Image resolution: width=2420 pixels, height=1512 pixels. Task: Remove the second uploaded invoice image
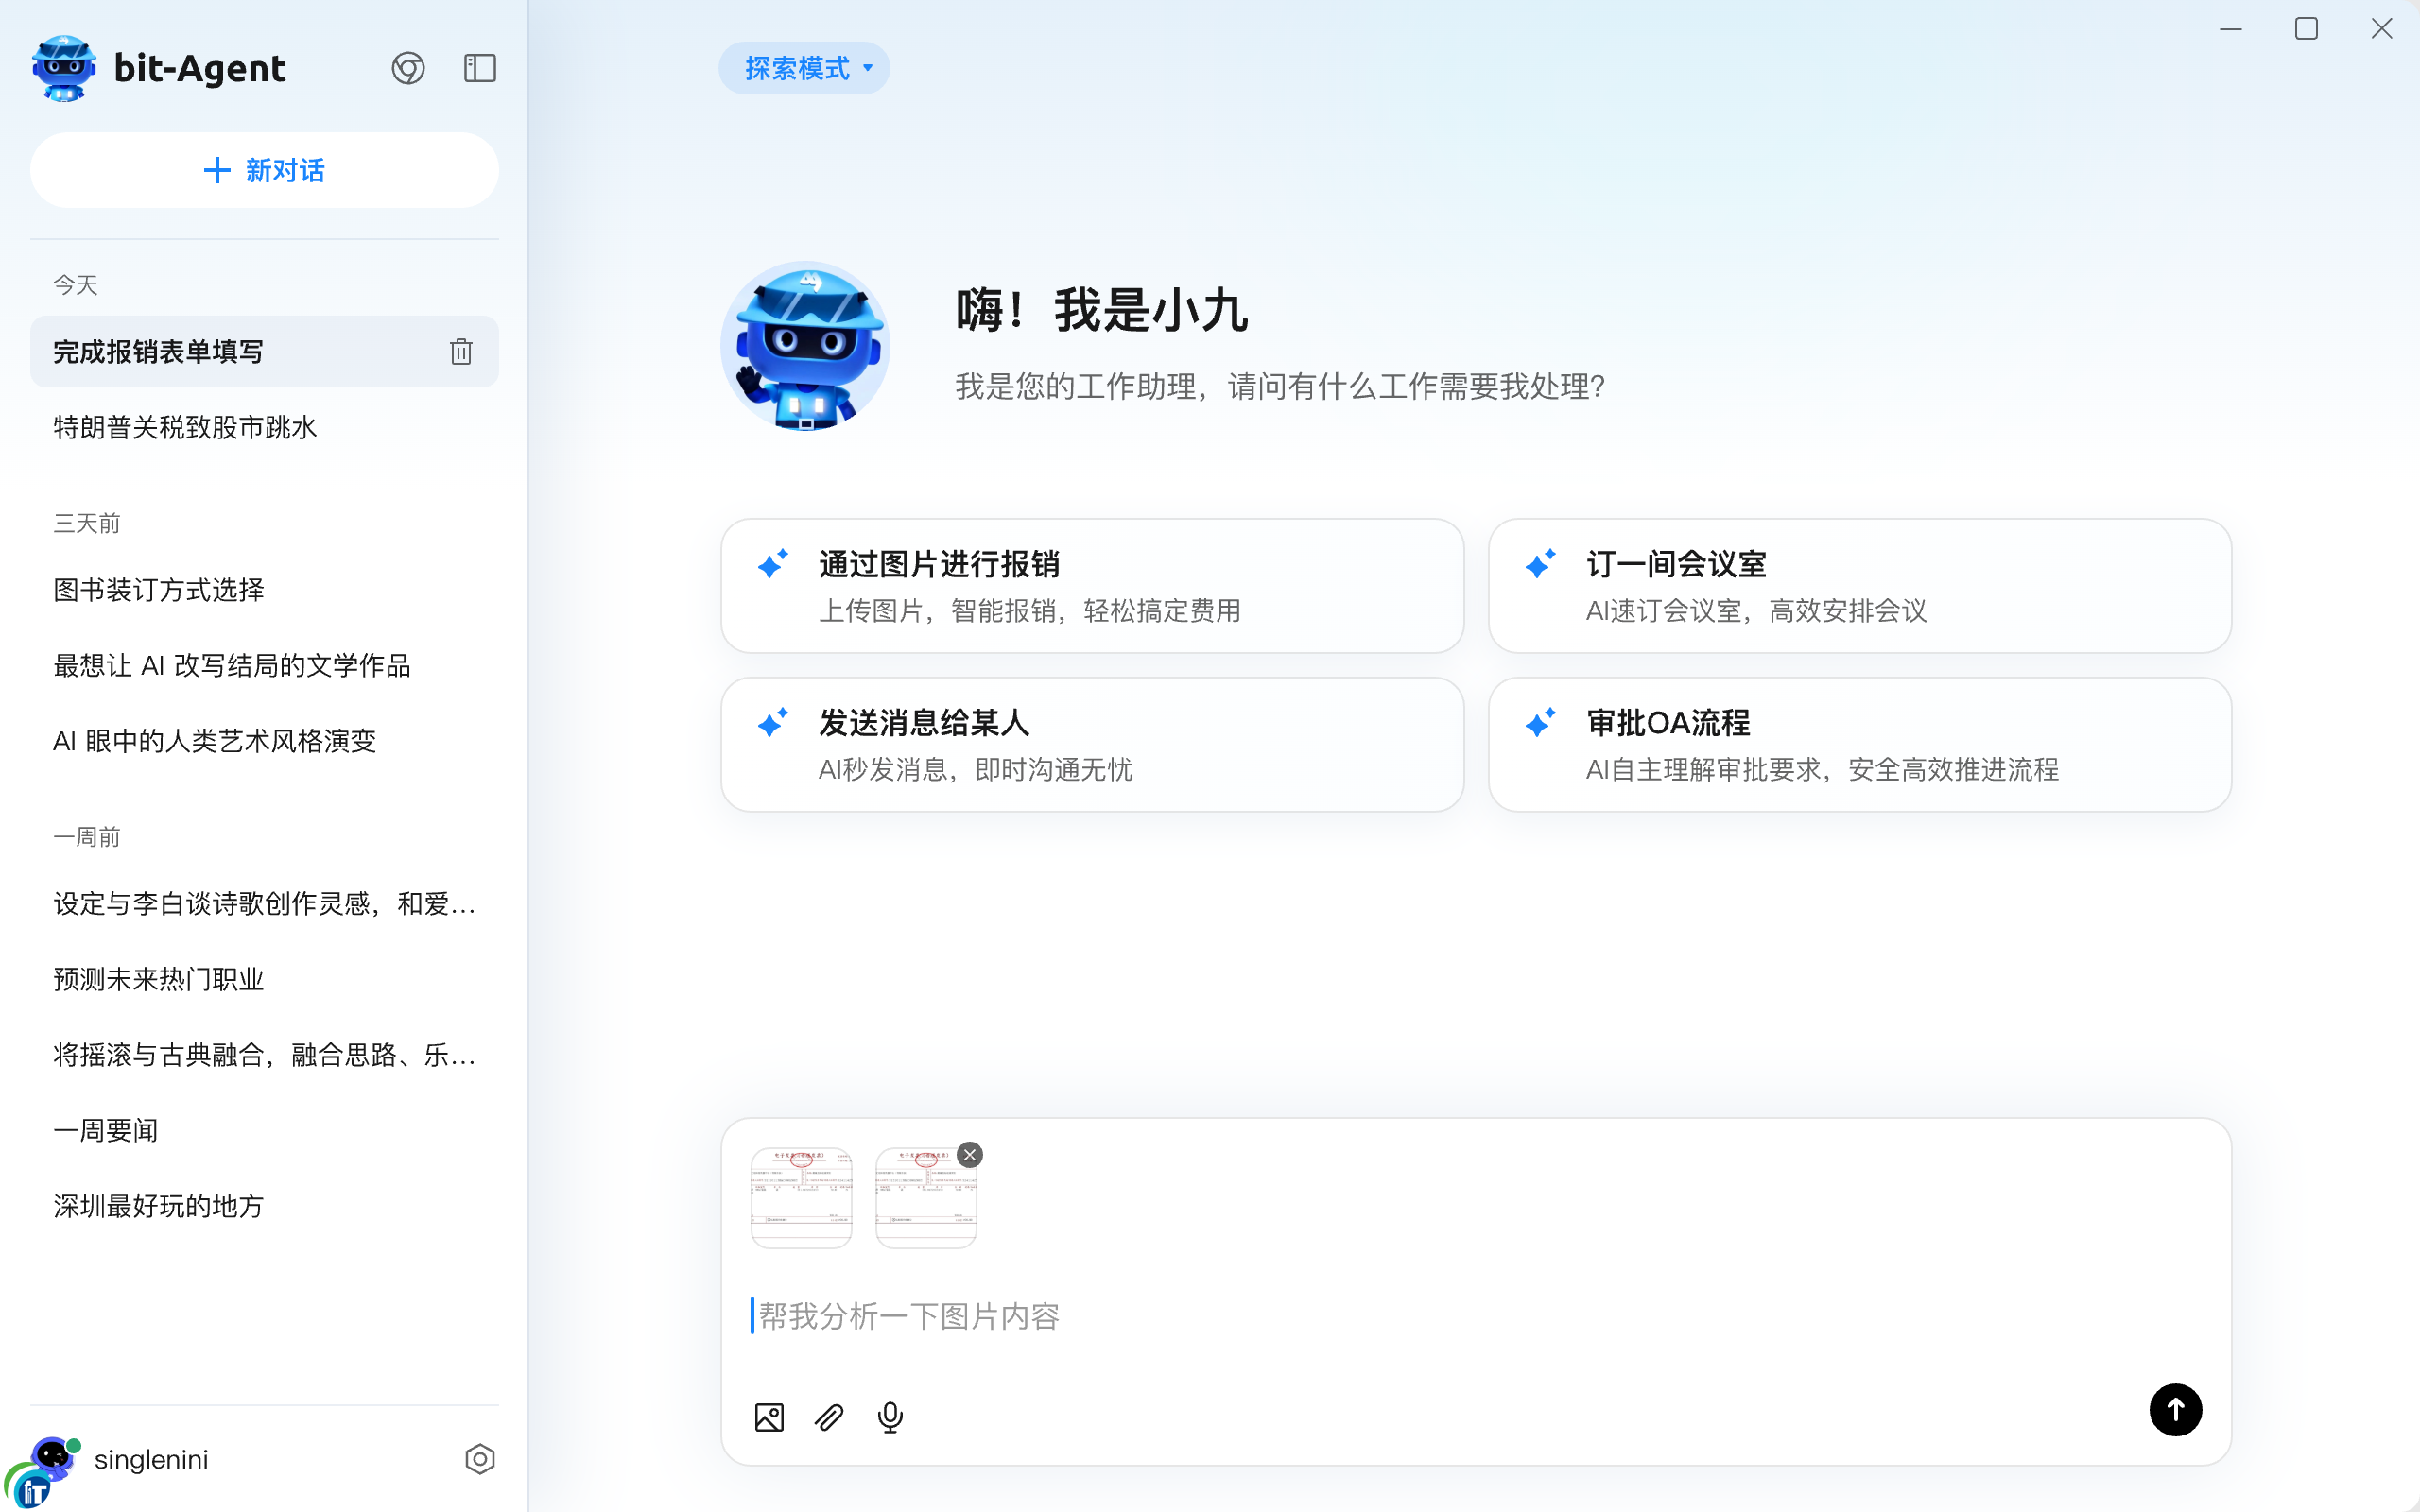[x=970, y=1155]
